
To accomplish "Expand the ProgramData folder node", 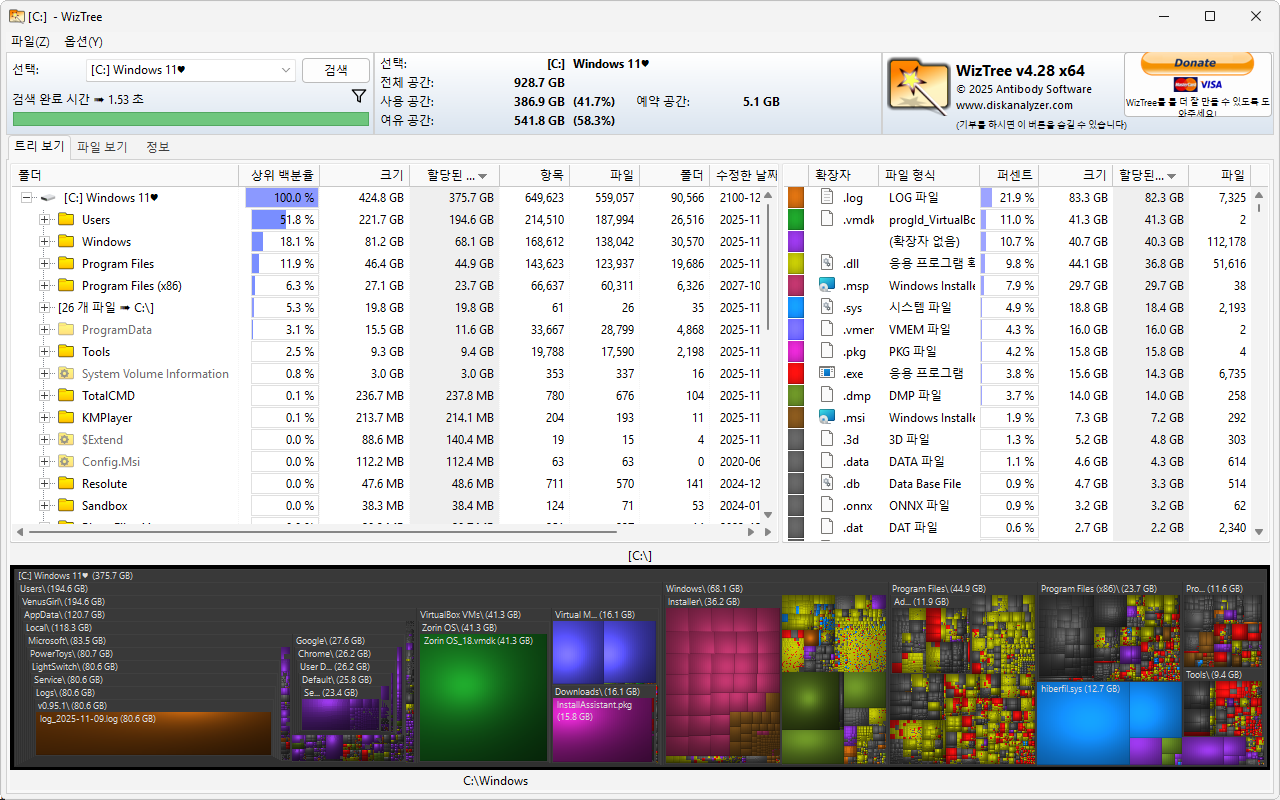I will click(45, 330).
